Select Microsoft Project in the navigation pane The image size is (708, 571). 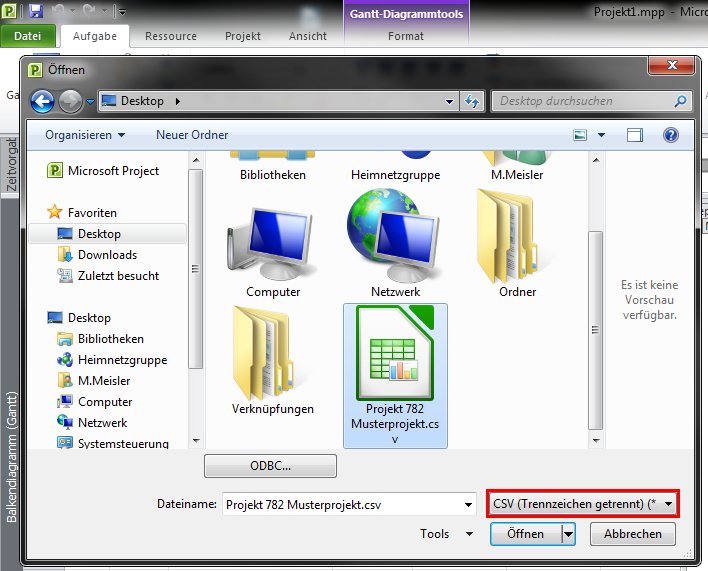(113, 171)
